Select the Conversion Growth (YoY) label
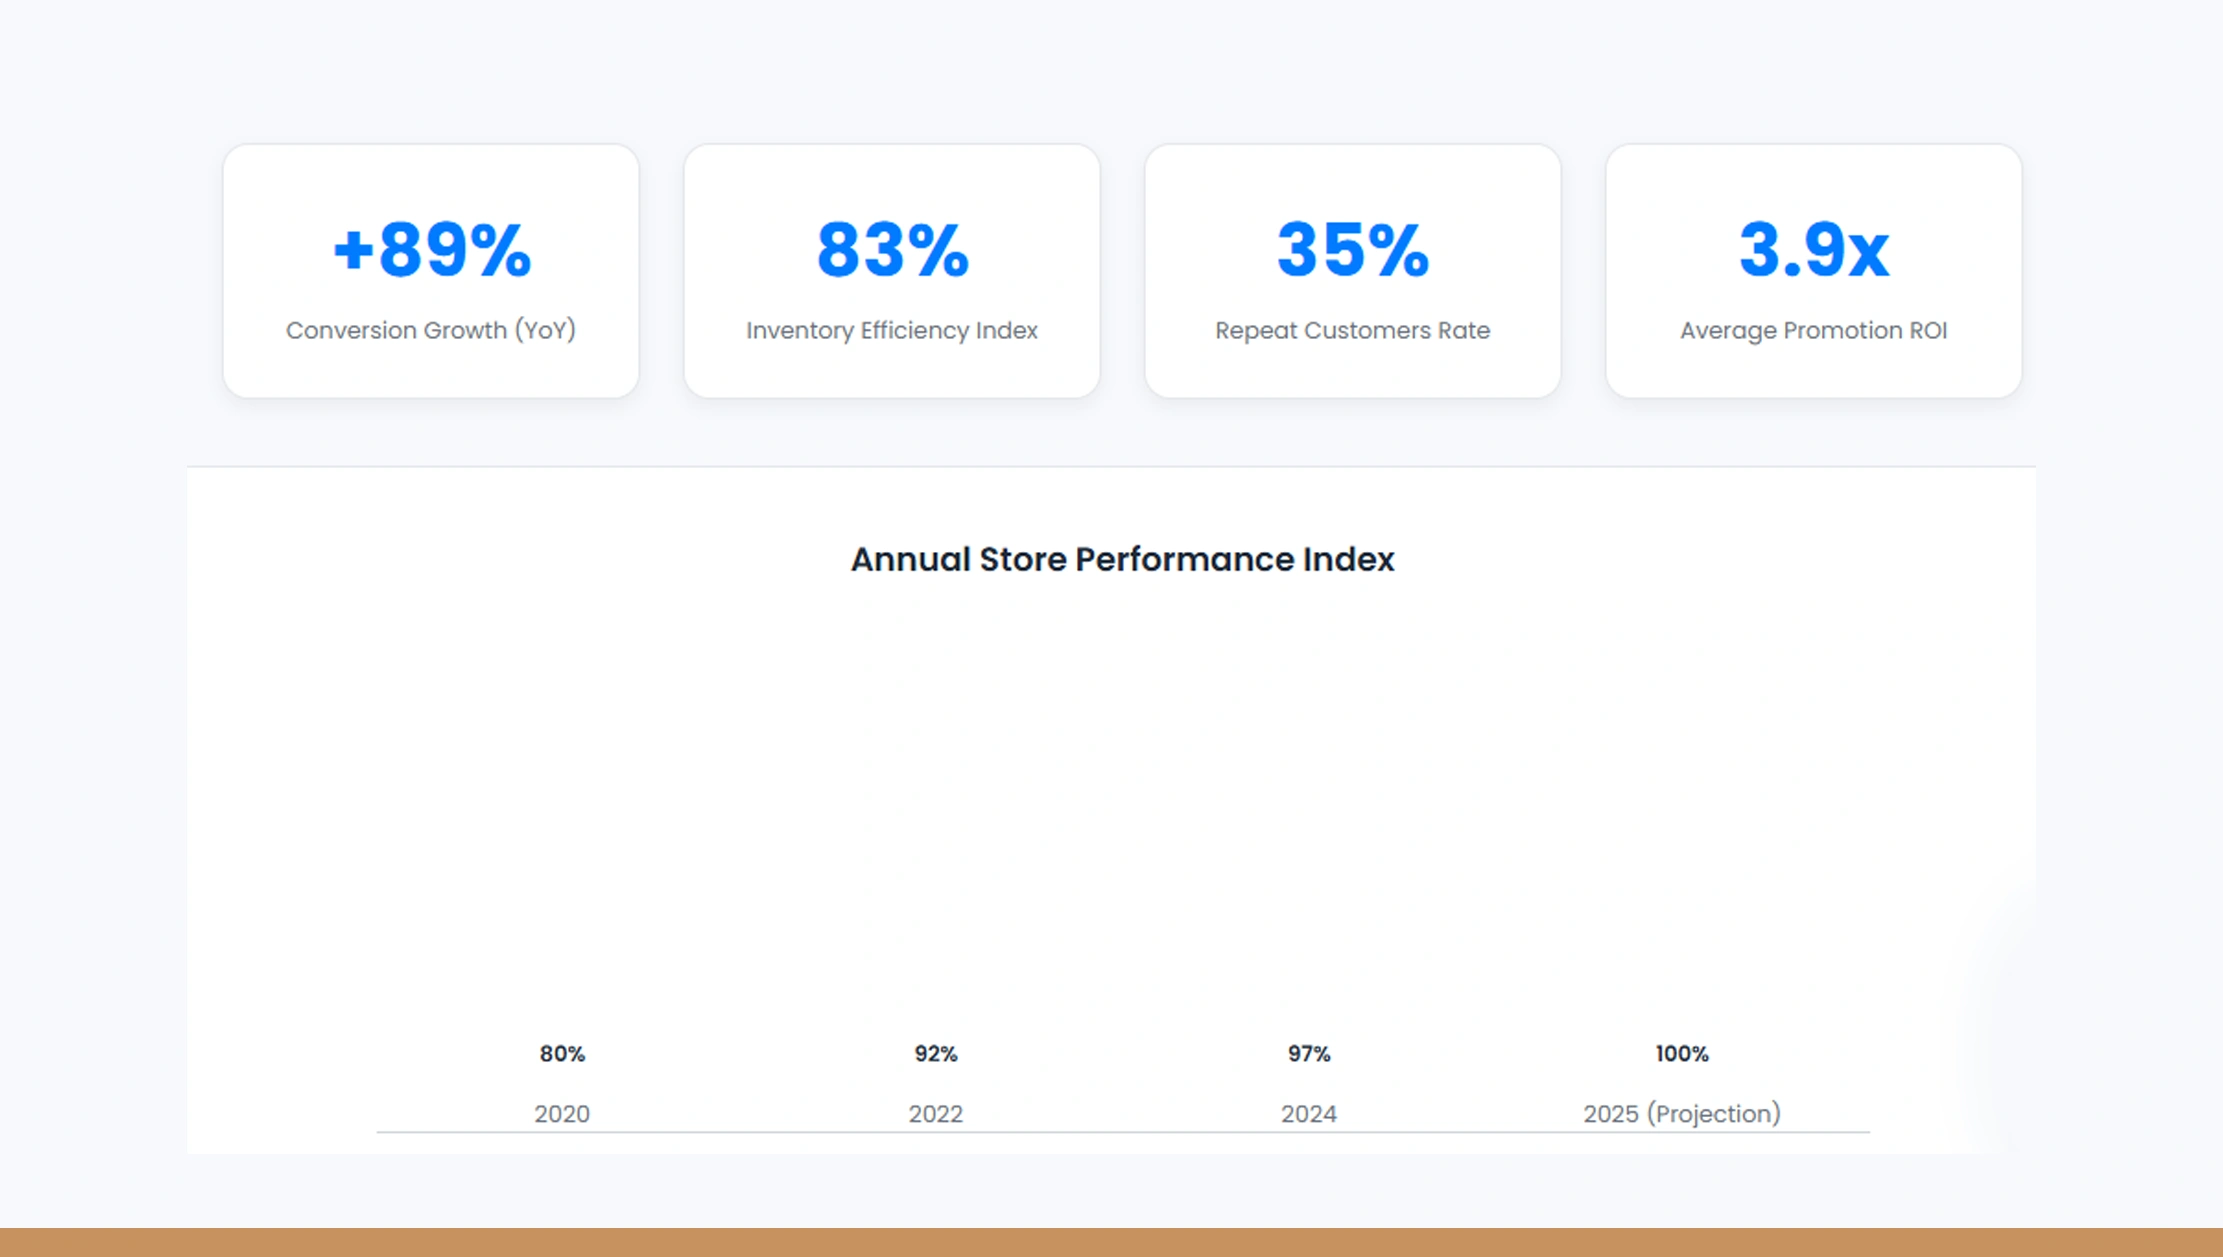The image size is (2223, 1257). tap(431, 330)
